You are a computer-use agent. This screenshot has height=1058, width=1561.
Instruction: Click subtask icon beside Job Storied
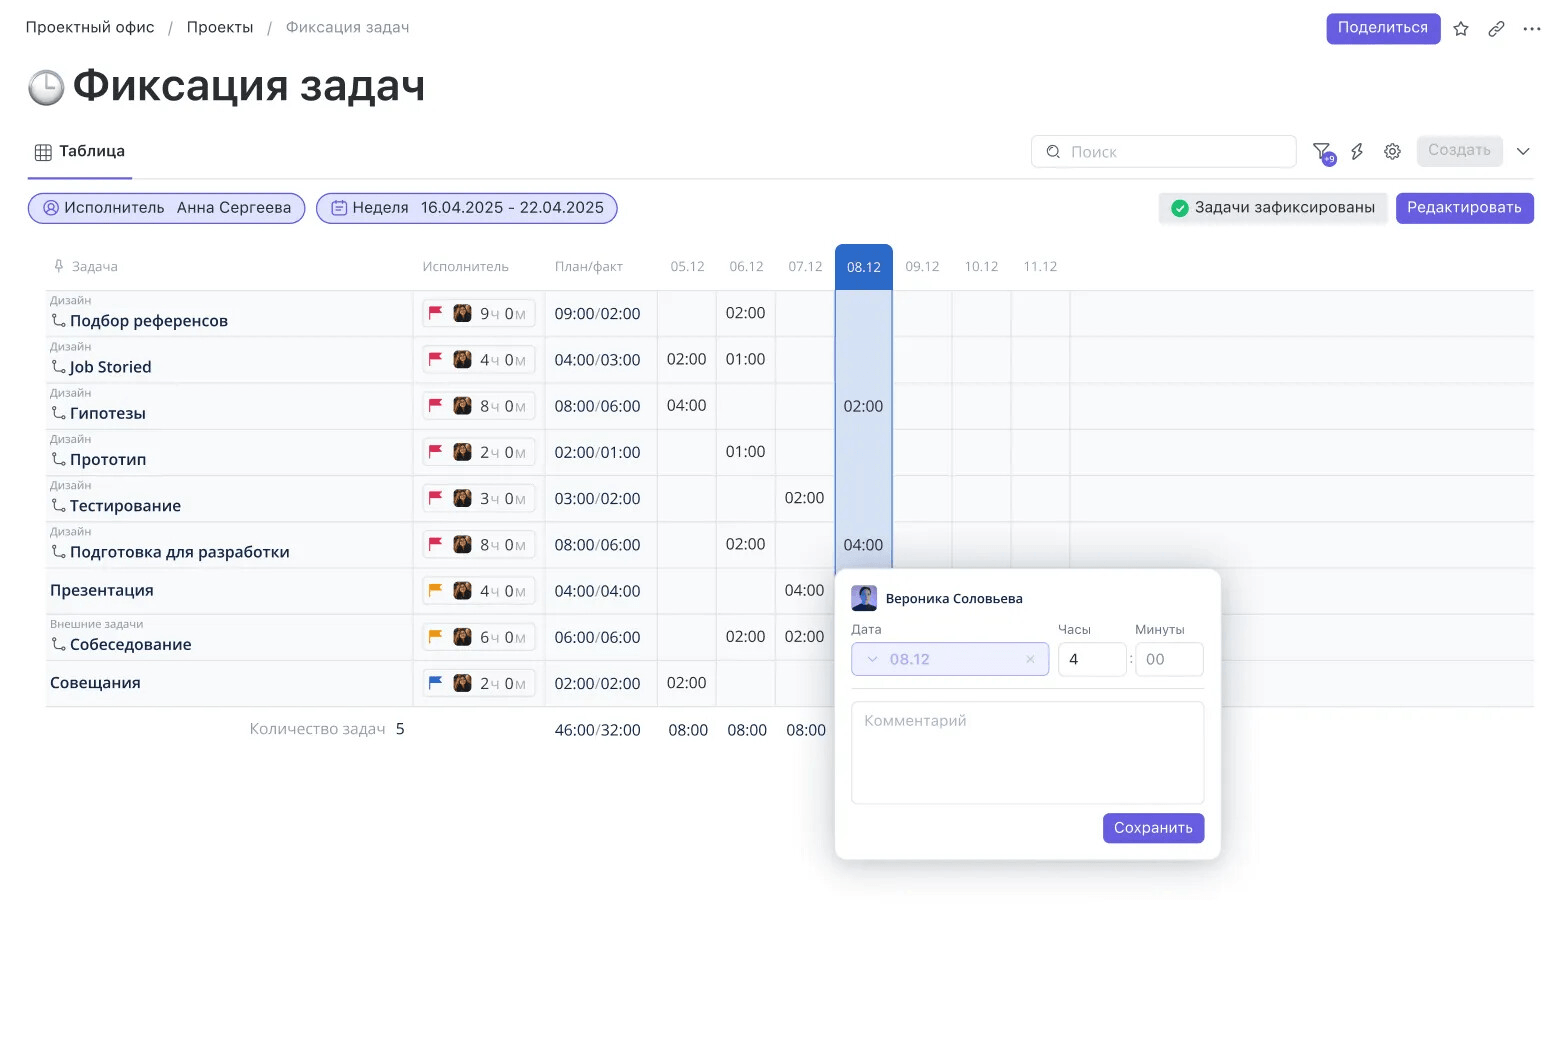pos(59,367)
